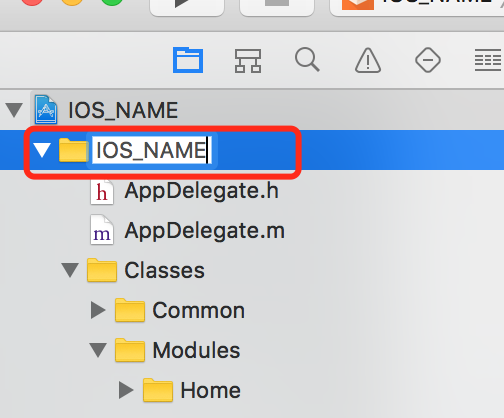Collapse the Modules folder triangle
Screen dimensions: 504x418
[98, 350]
